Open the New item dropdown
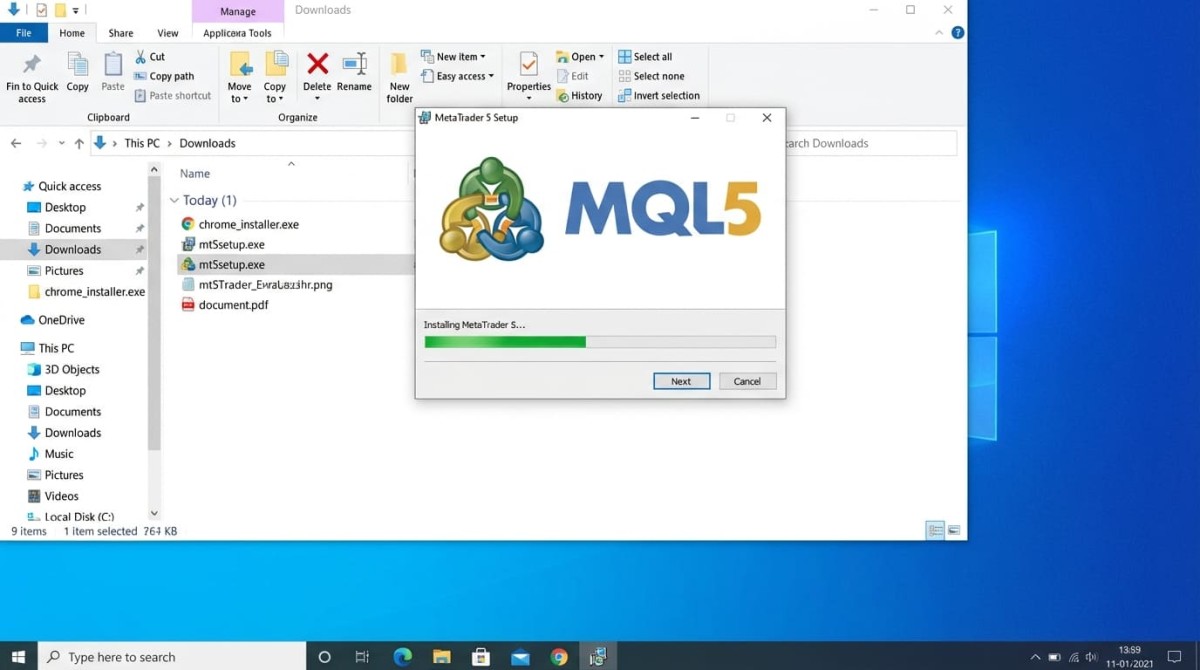The width and height of the screenshot is (1200, 670). coord(453,57)
